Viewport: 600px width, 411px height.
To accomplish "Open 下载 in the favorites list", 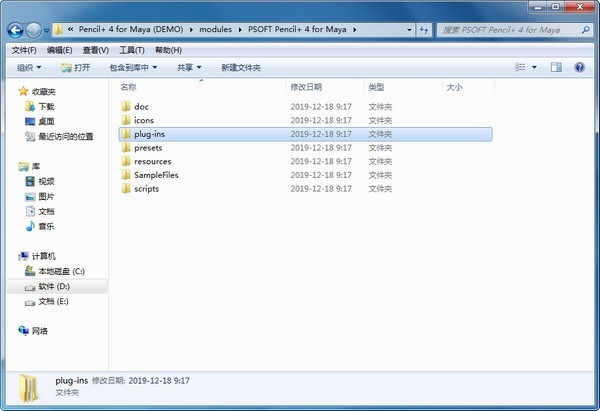I will click(46, 107).
